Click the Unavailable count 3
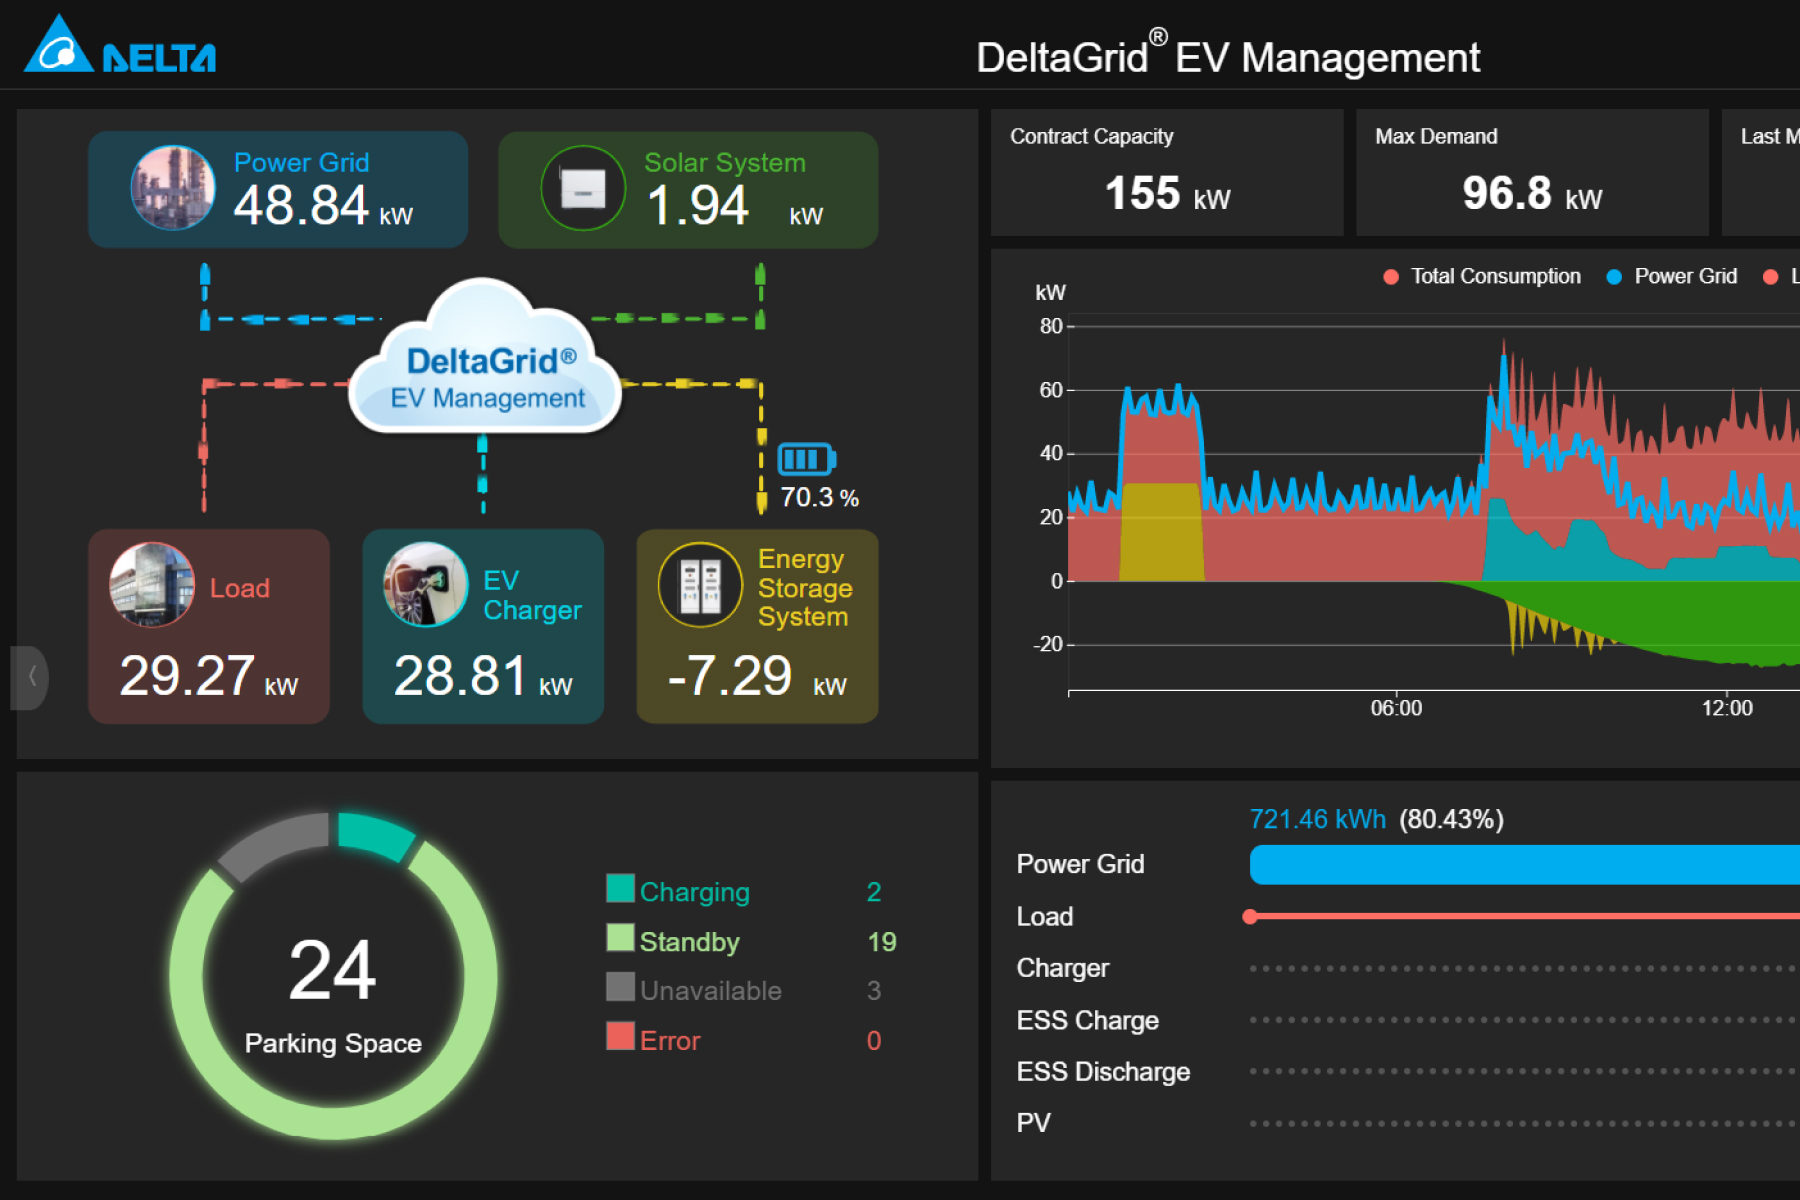The width and height of the screenshot is (1800, 1200). tap(874, 991)
